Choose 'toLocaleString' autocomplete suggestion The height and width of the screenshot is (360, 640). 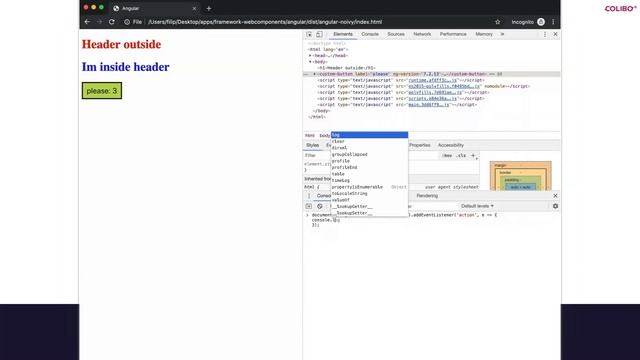point(369,193)
